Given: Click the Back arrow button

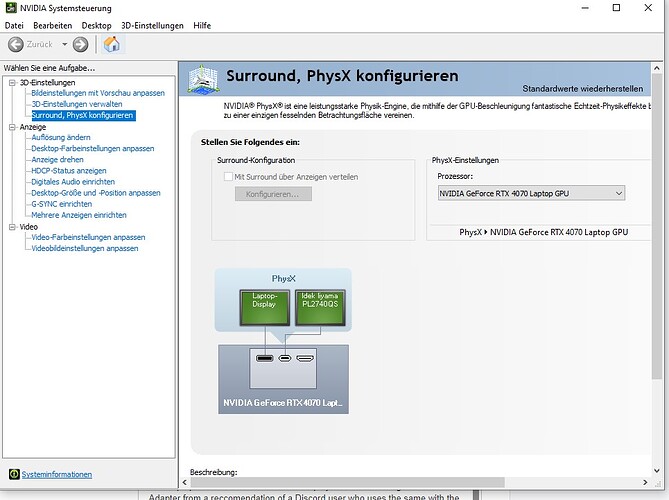Looking at the screenshot, I should (x=16, y=44).
